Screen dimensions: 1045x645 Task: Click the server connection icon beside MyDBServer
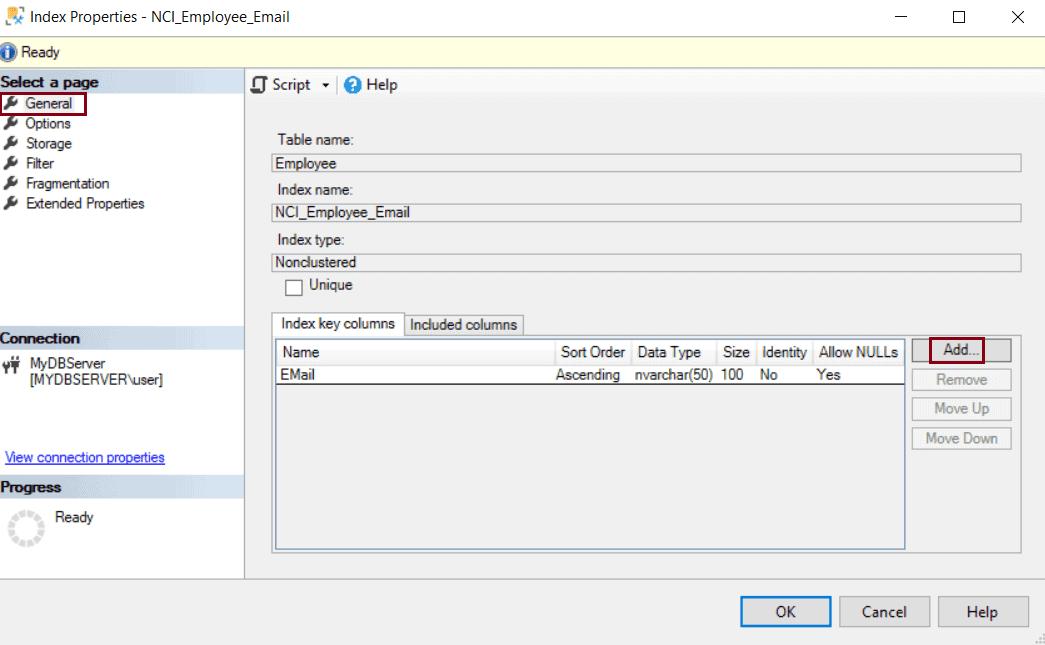pyautogui.click(x=14, y=365)
